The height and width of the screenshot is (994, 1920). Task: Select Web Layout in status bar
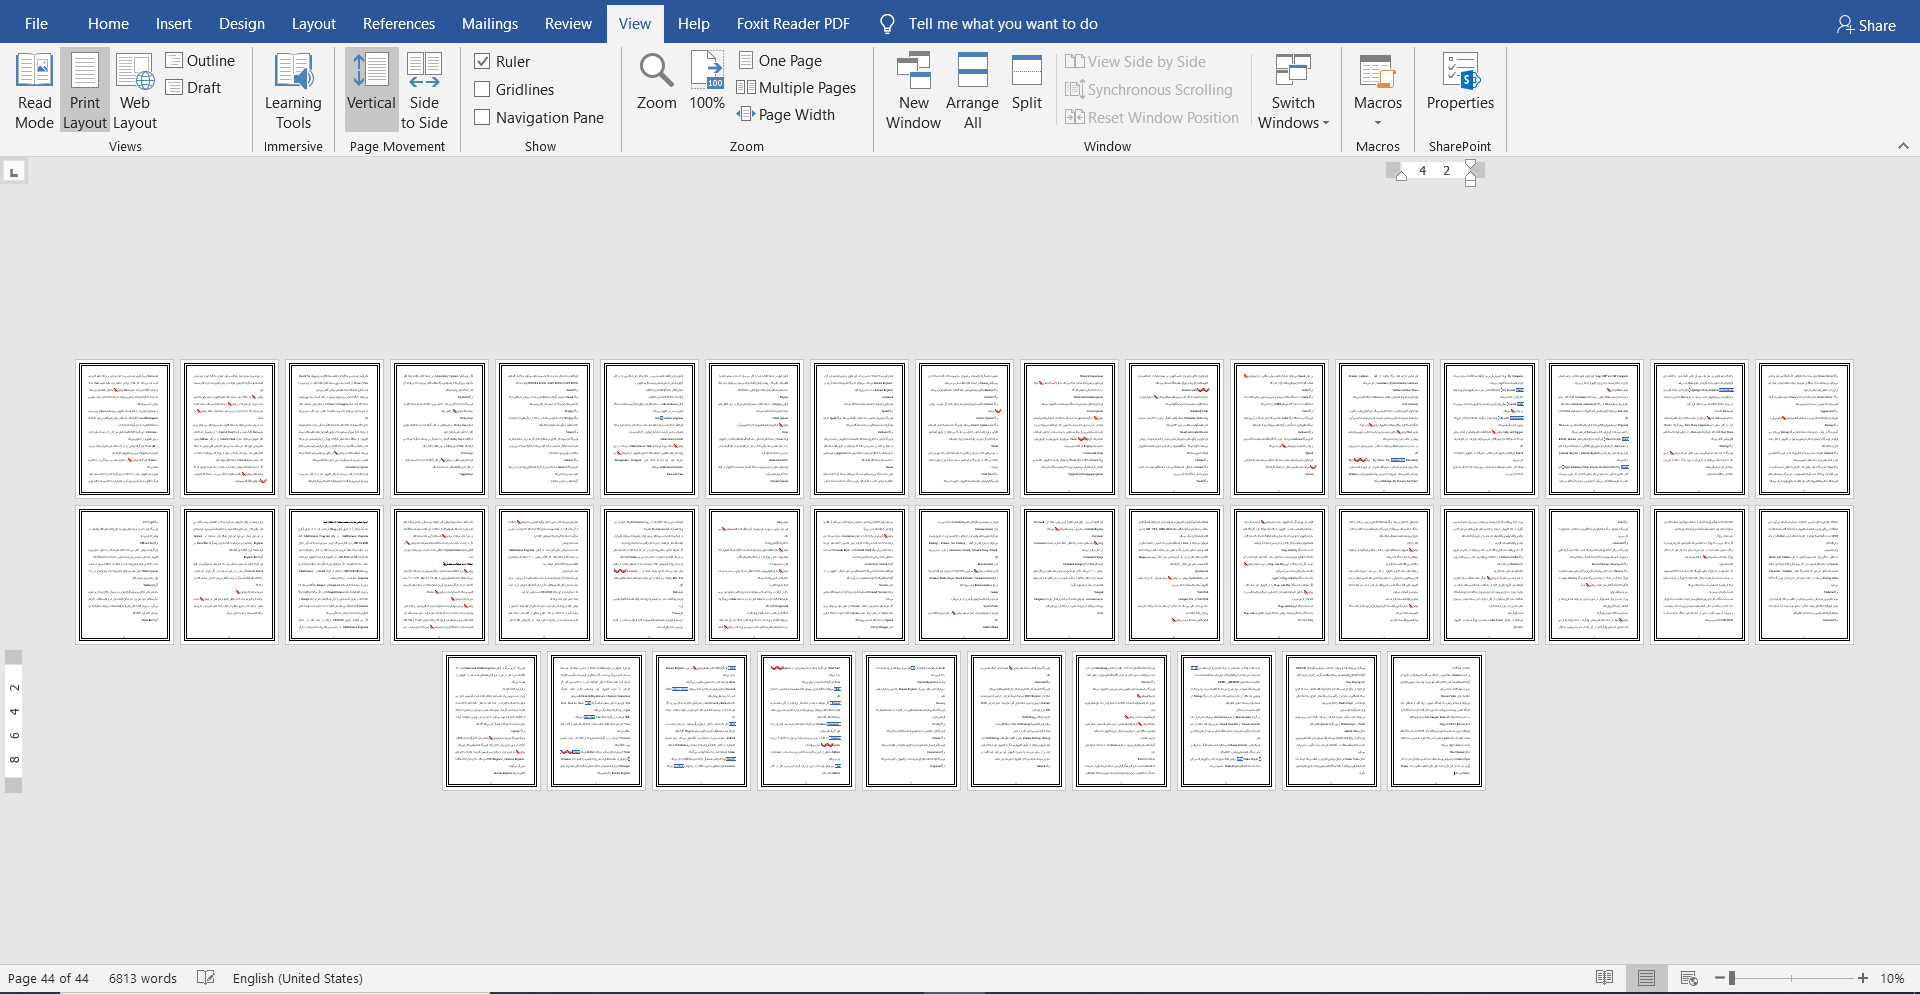click(x=1689, y=978)
